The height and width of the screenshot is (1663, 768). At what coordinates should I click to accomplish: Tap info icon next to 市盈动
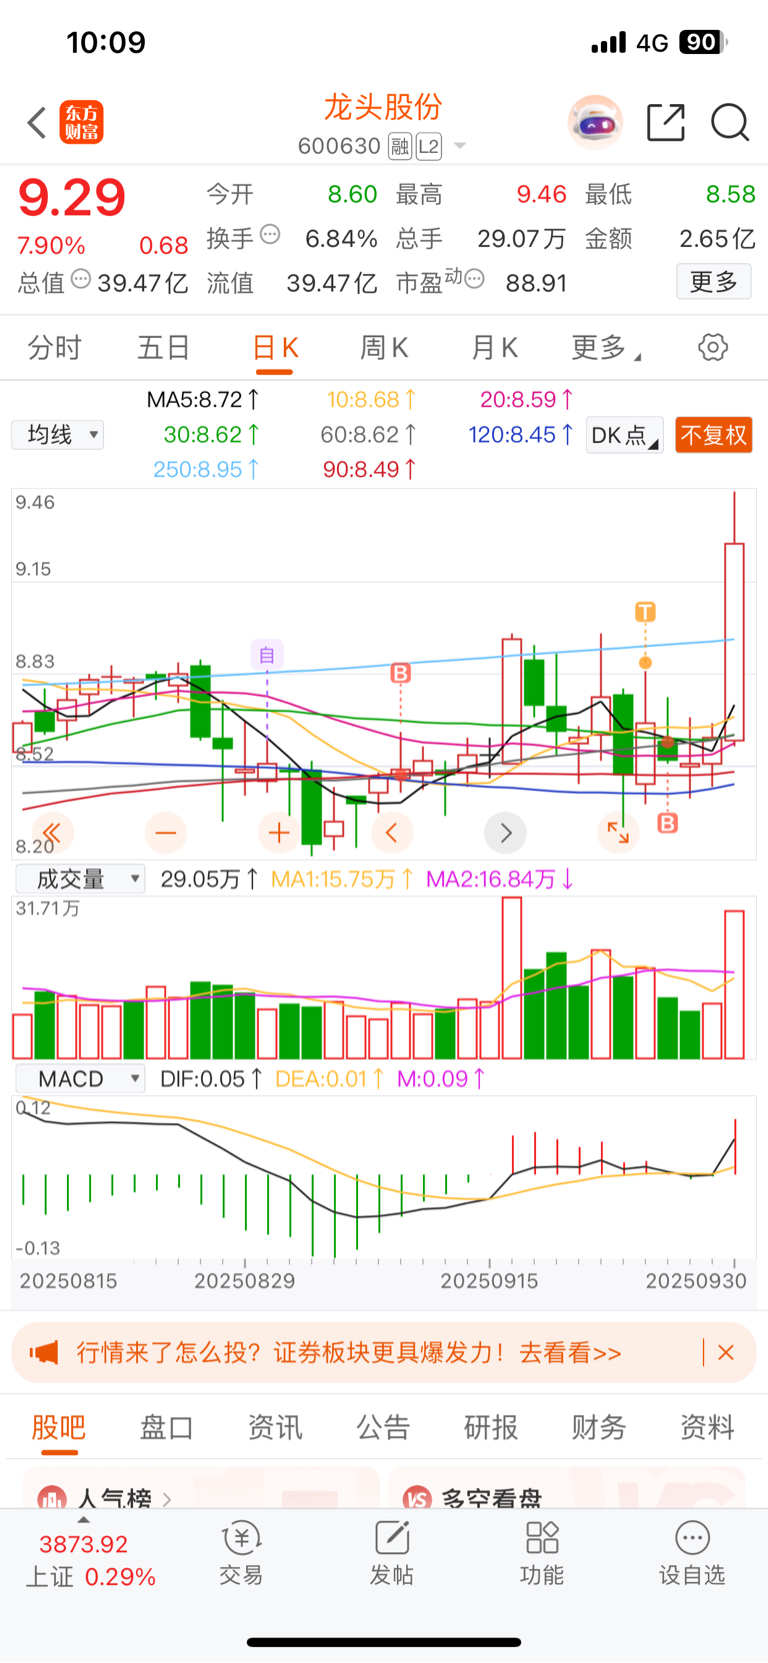[x=475, y=279]
